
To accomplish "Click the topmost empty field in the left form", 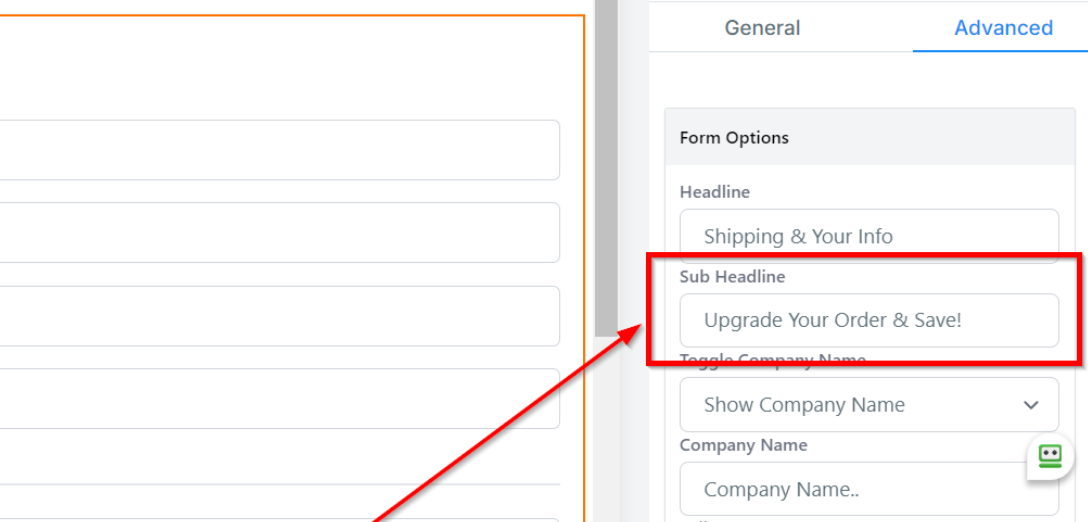I will [278, 150].
